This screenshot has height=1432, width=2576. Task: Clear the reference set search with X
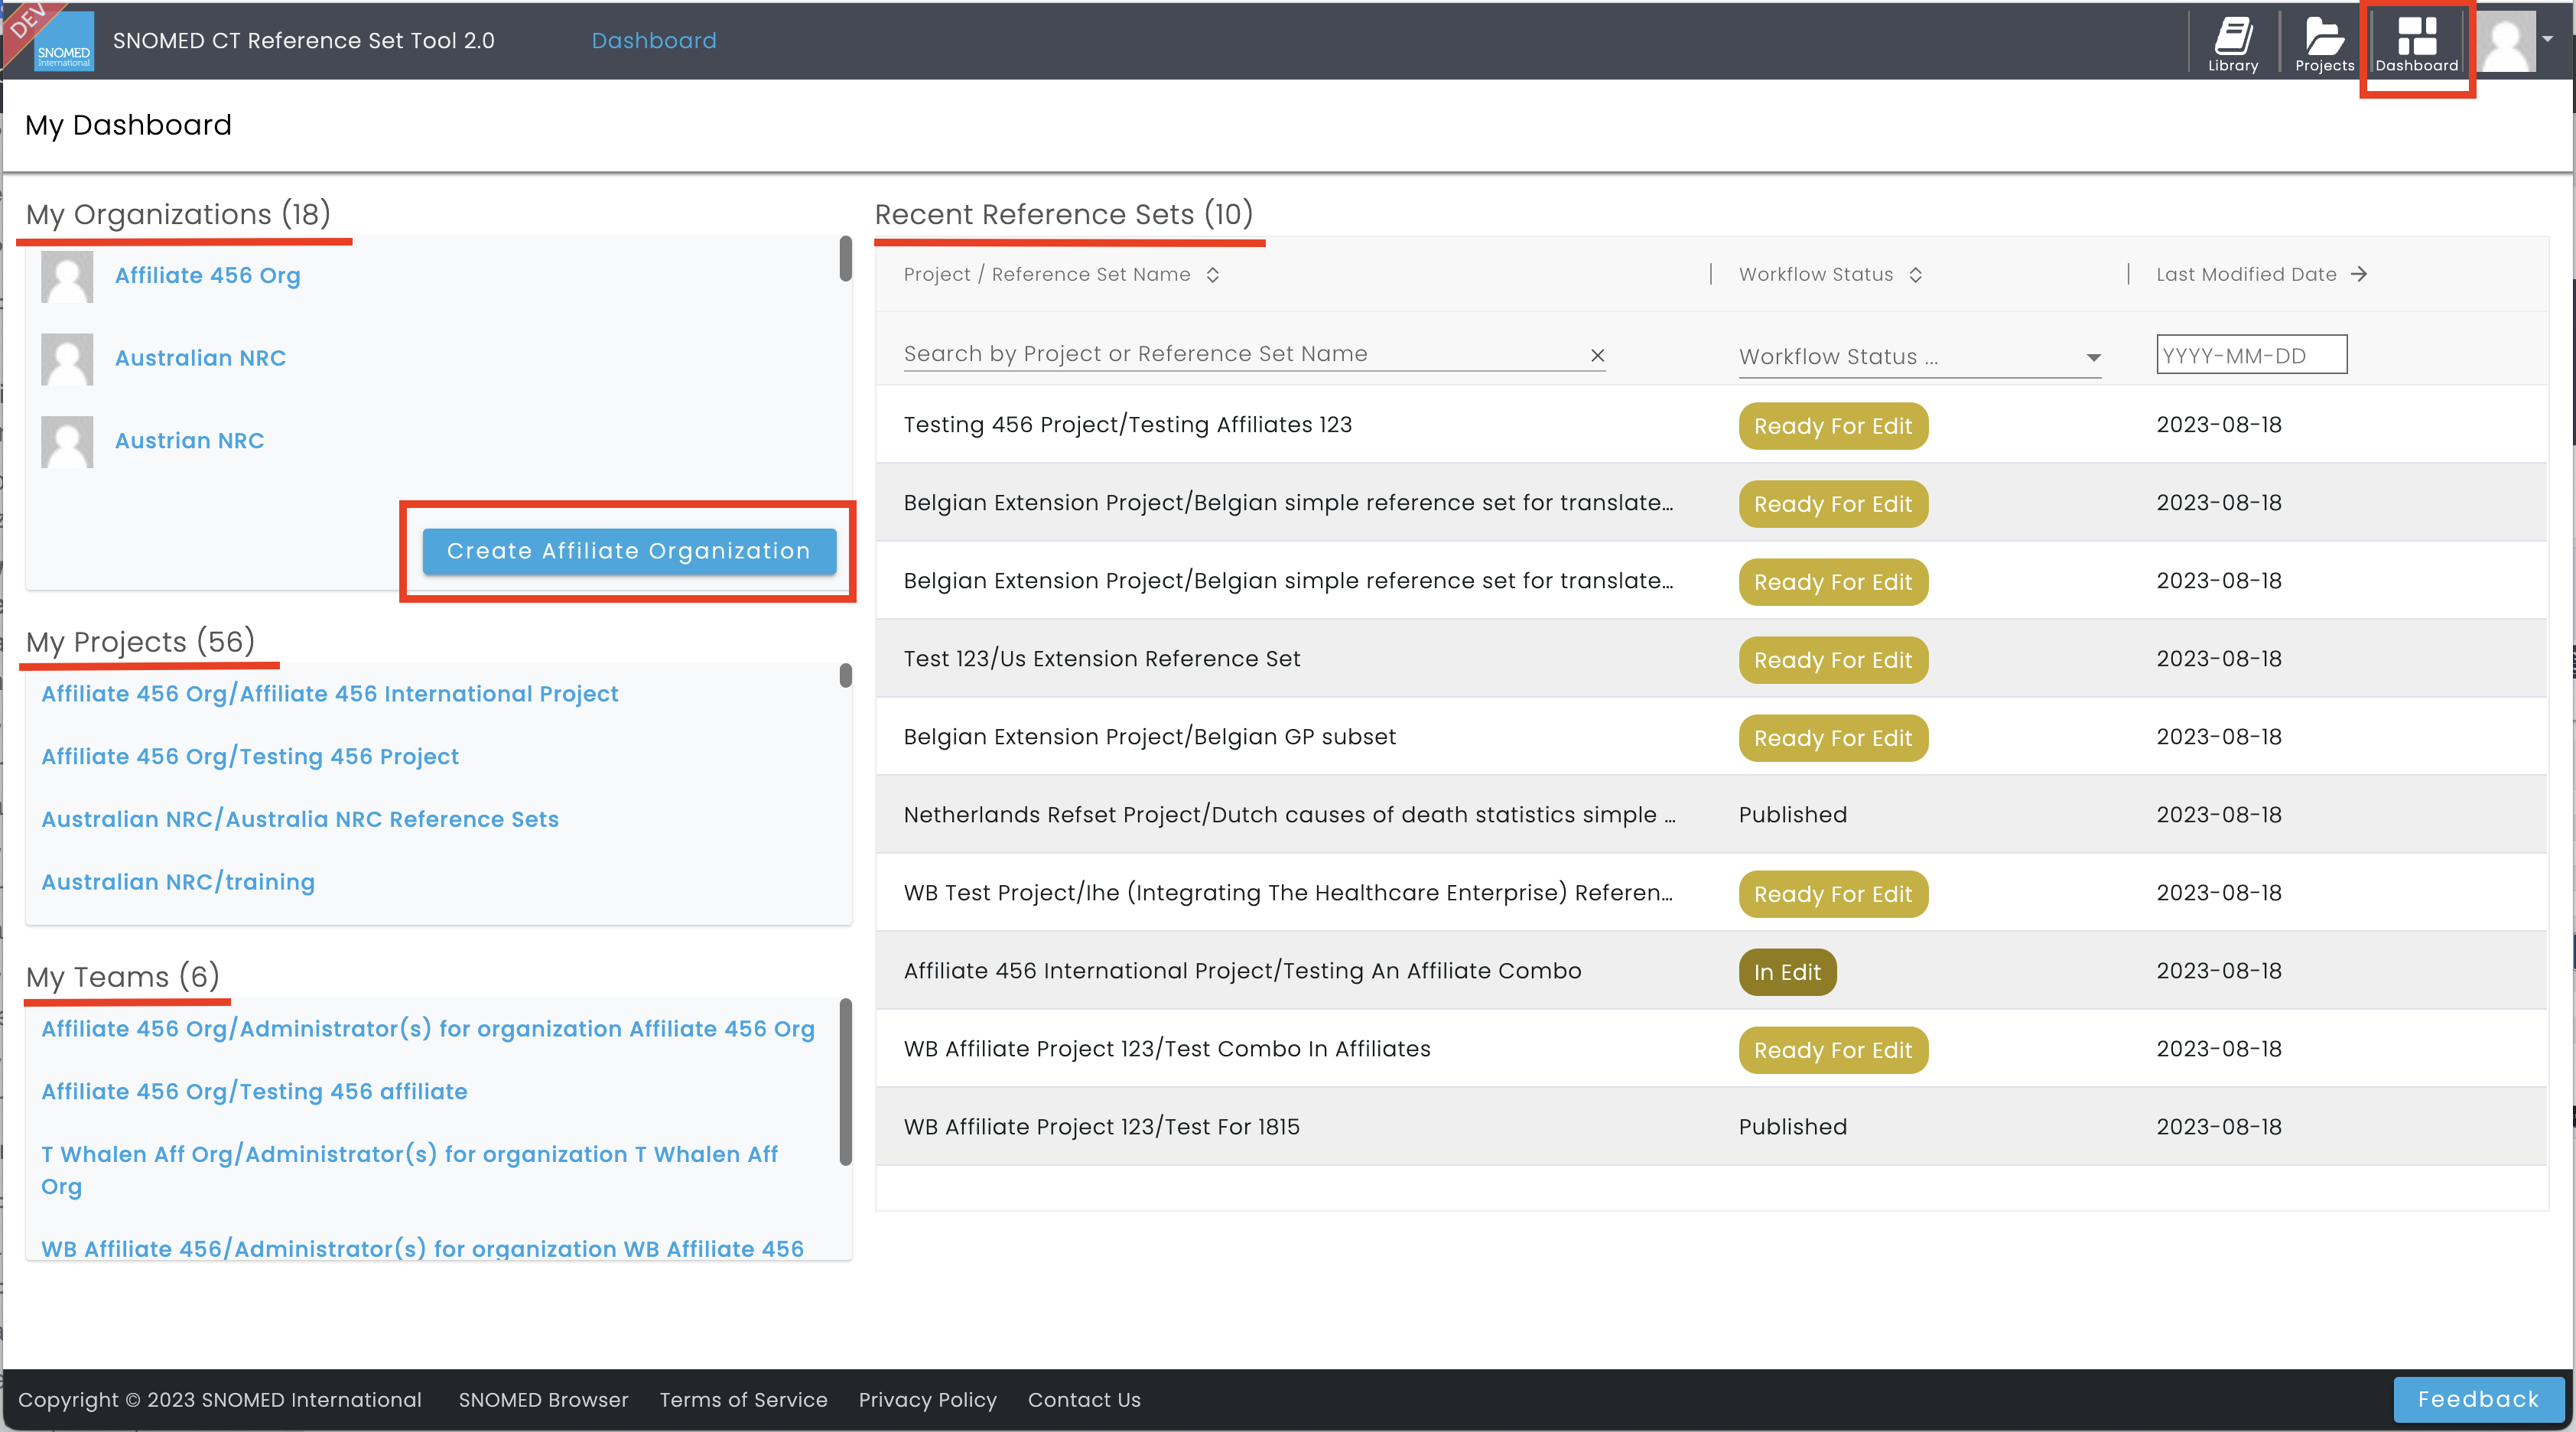click(1597, 355)
